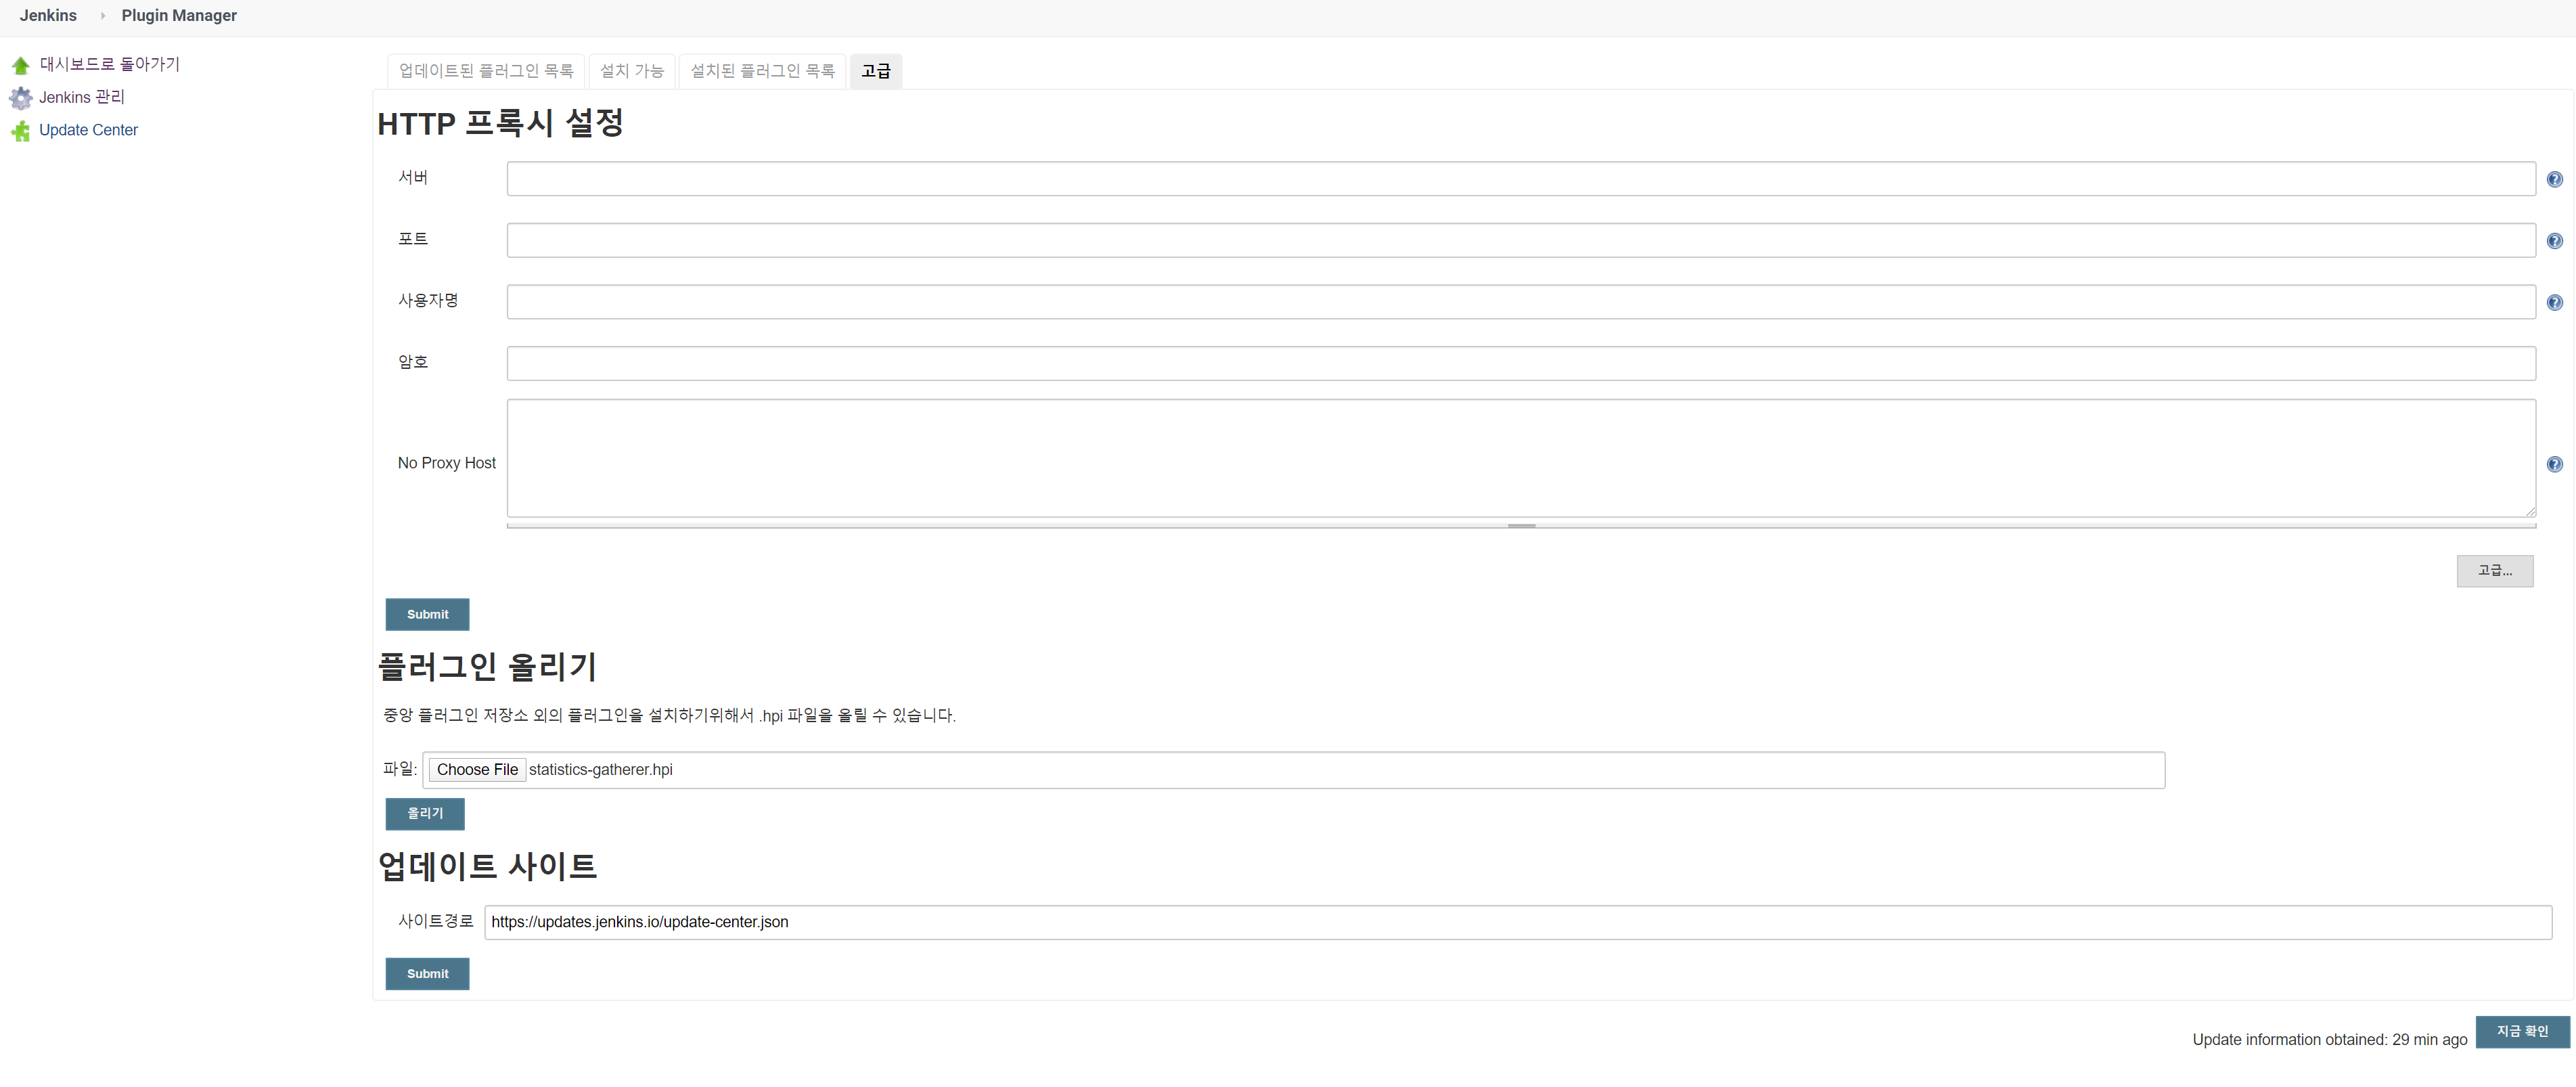
Task: Open 설치된 플러그인 목록 tab
Action: (762, 71)
